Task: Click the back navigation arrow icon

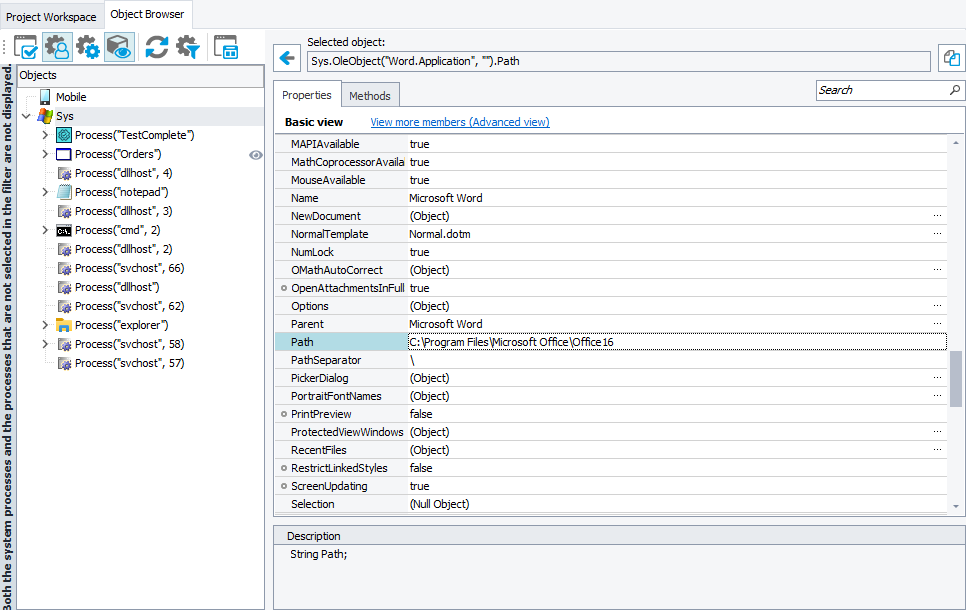Action: (287, 58)
